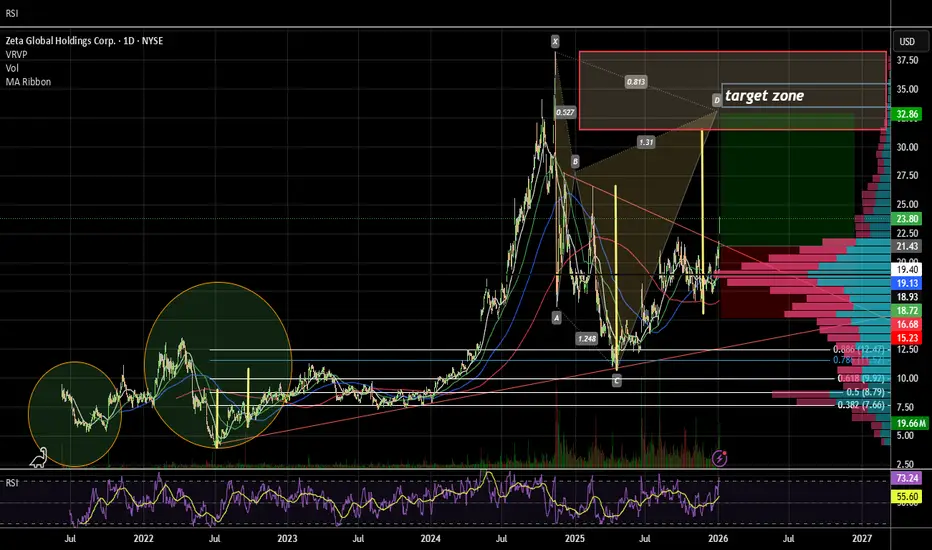Click the 2027 label on the time axis
932x550 pixels.
(862, 539)
